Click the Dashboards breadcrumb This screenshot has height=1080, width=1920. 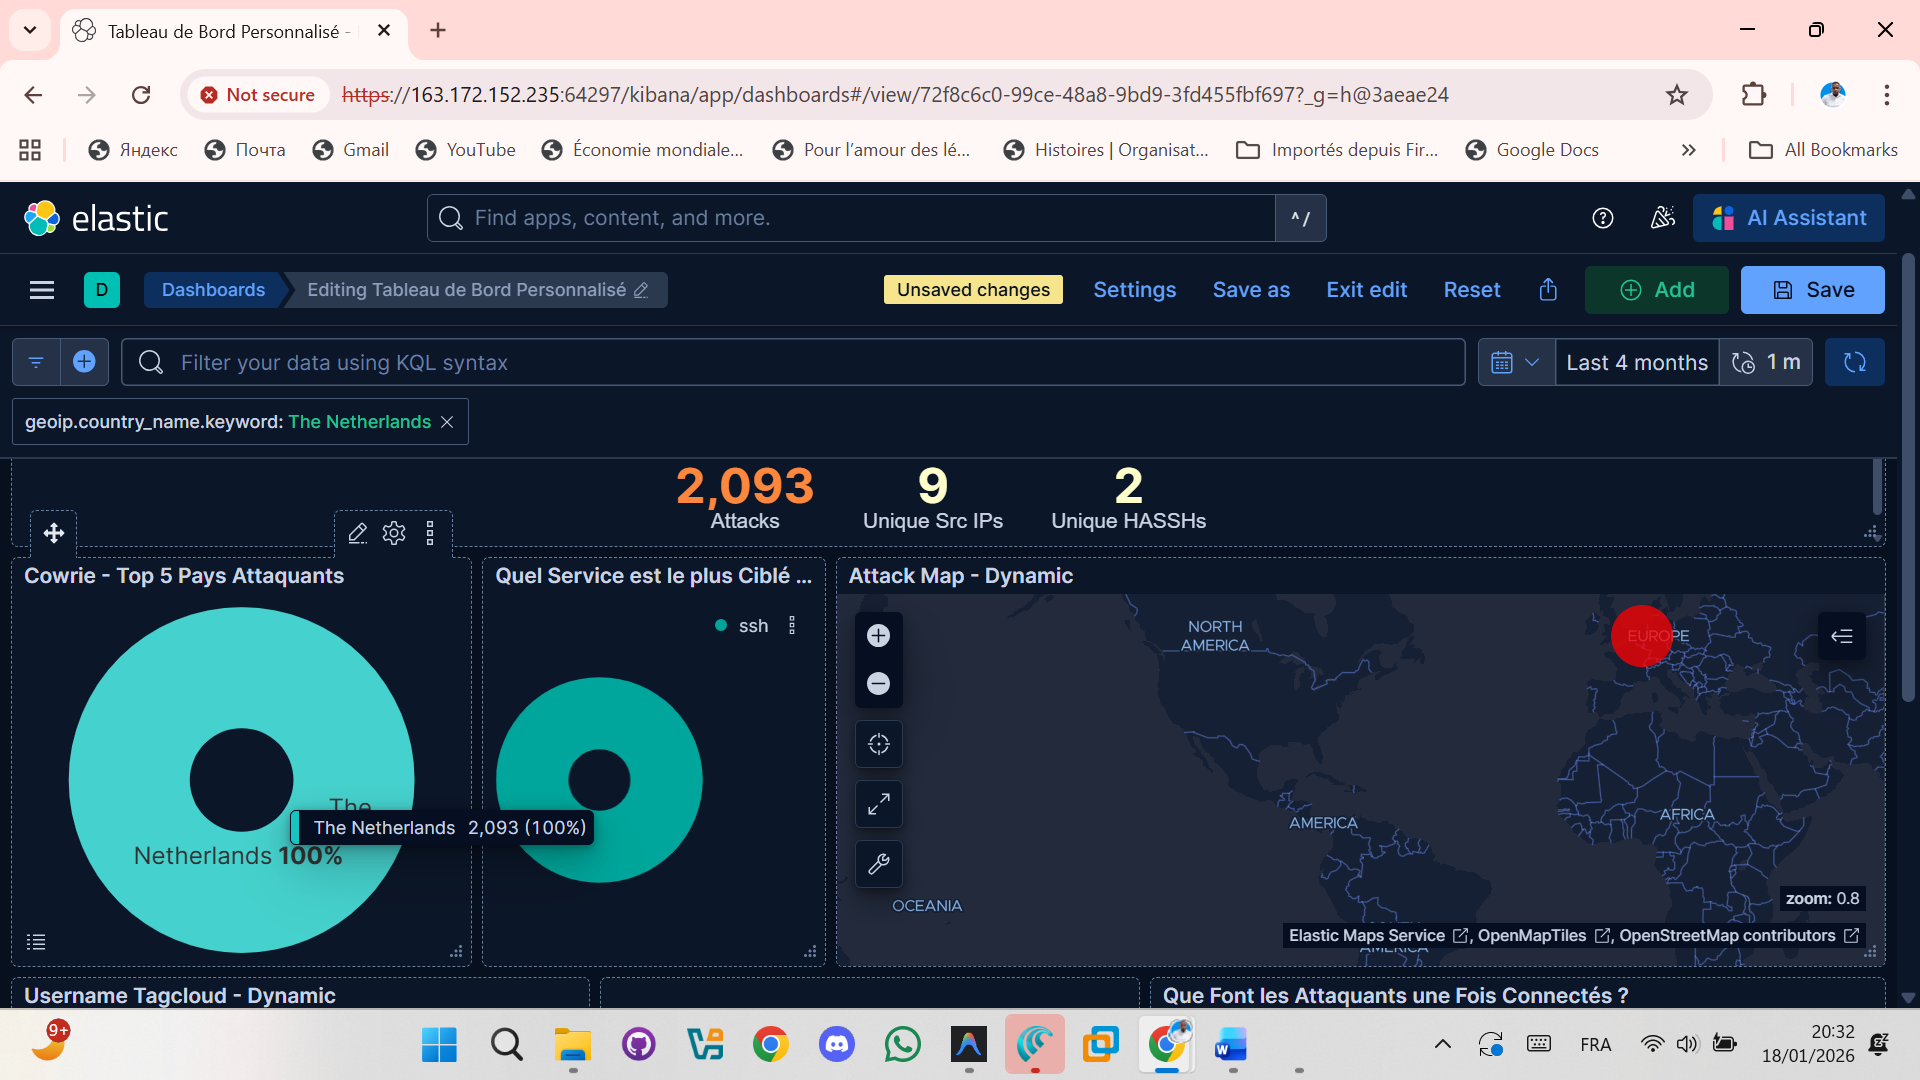point(213,290)
